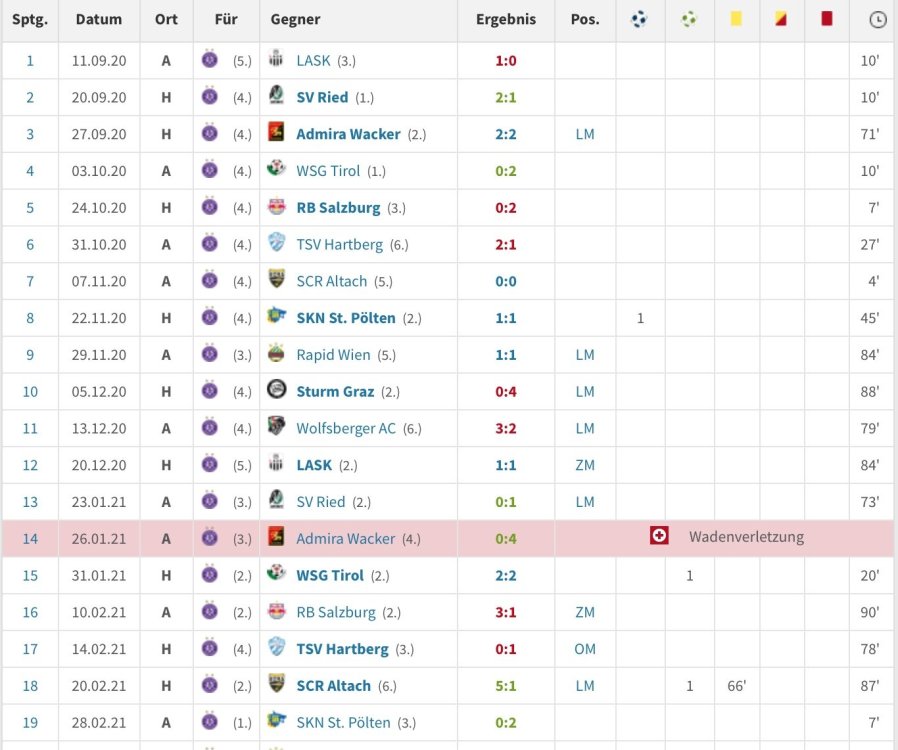This screenshot has width=898, height=750.
Task: Click the Wolfsberger AC club crest
Action: (277, 427)
